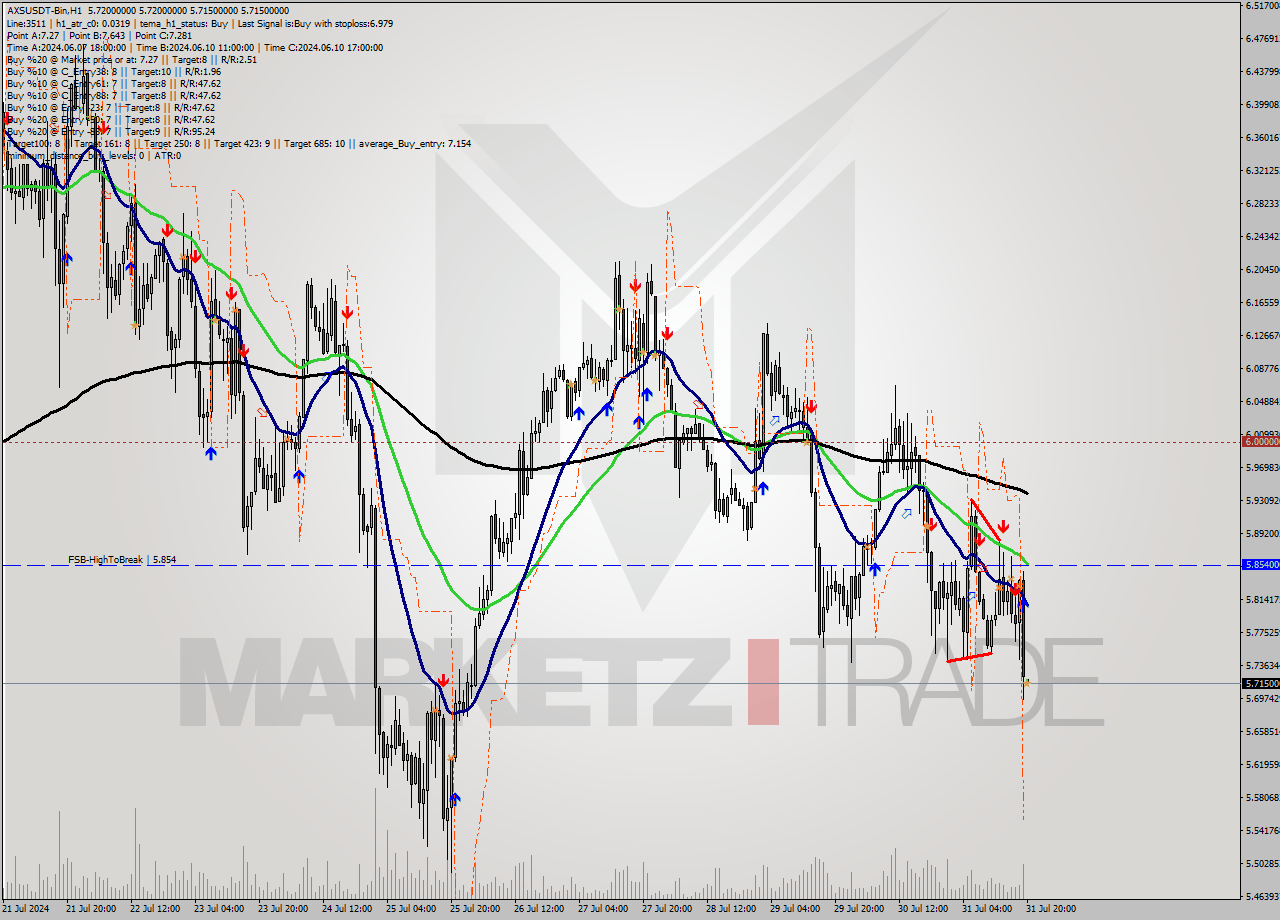The height and width of the screenshot is (920, 1280).
Task: Click the 5.892 price axis label
Action: pos(1262,534)
